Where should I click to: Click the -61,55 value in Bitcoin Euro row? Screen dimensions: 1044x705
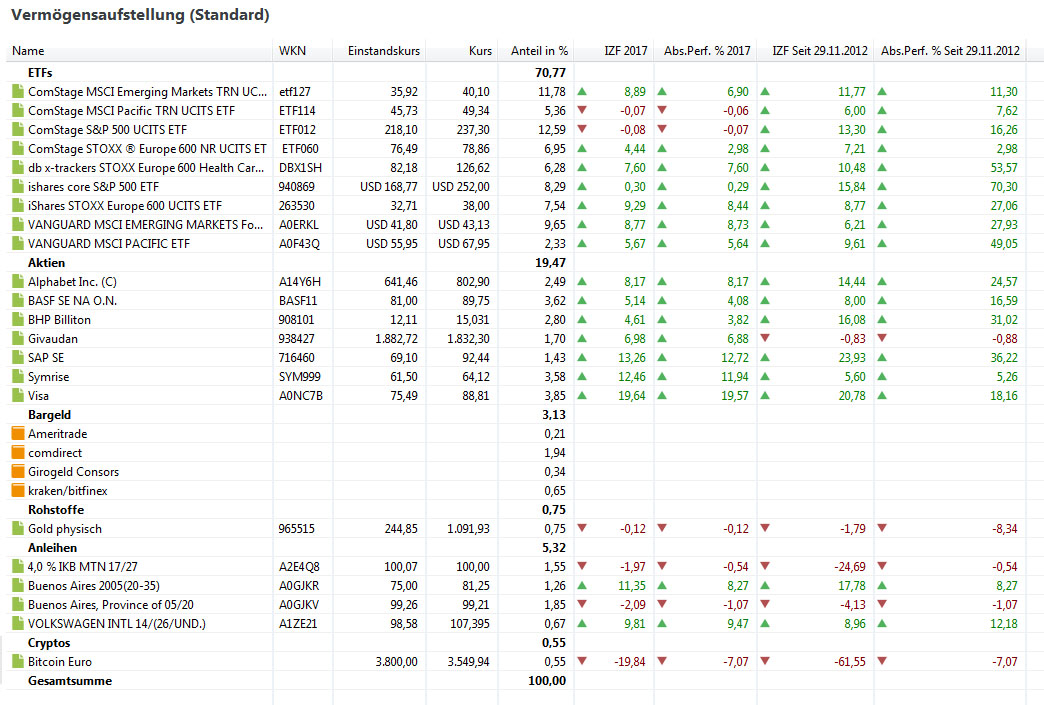(850, 662)
